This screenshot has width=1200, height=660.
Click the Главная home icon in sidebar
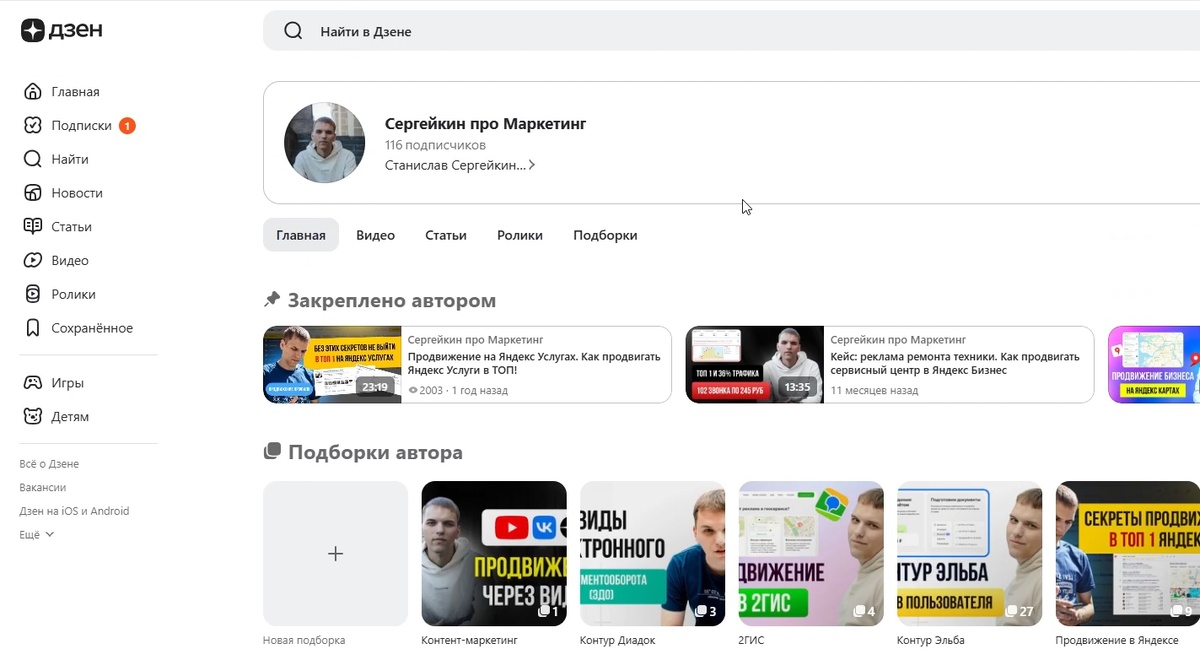pos(33,92)
